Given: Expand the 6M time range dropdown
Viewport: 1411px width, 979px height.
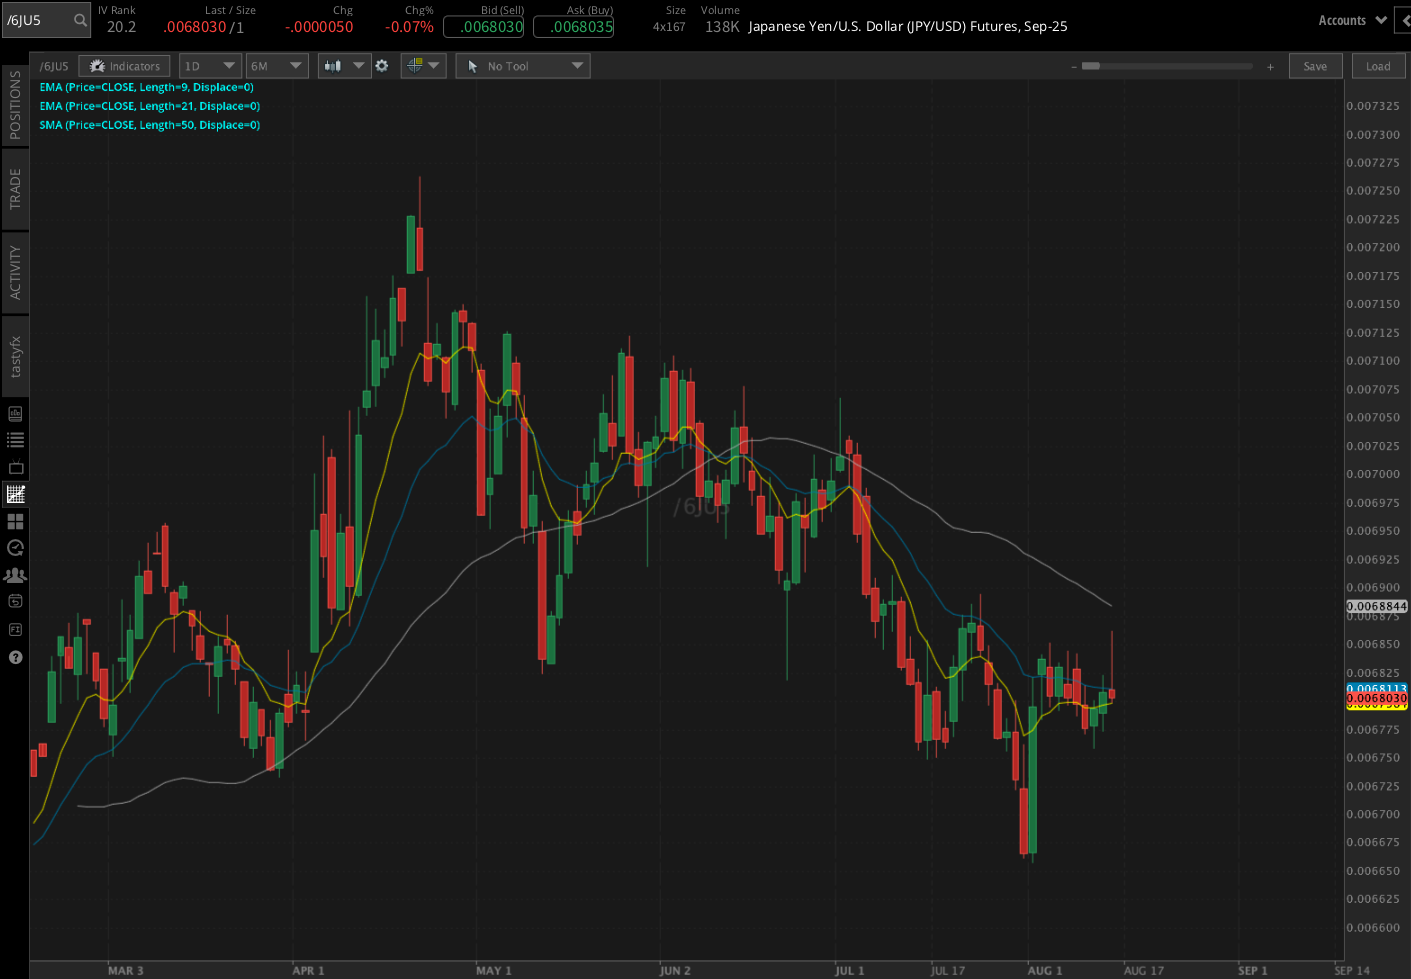Looking at the screenshot, I should 276,66.
